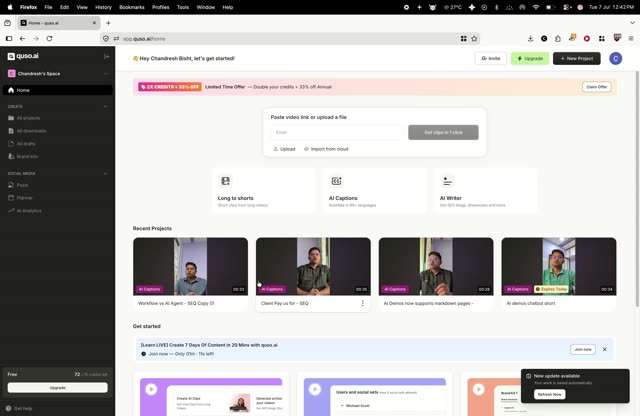640x416 pixels.
Task: Open Client Pay us for project thumbnail
Action: (313, 266)
